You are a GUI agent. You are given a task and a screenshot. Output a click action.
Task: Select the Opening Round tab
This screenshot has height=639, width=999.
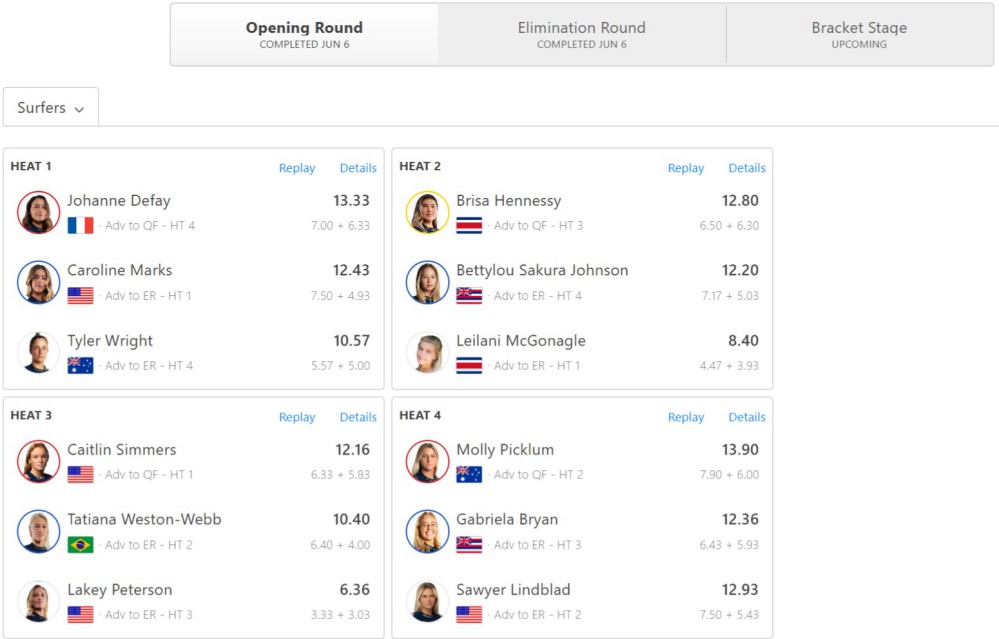[x=304, y=35]
